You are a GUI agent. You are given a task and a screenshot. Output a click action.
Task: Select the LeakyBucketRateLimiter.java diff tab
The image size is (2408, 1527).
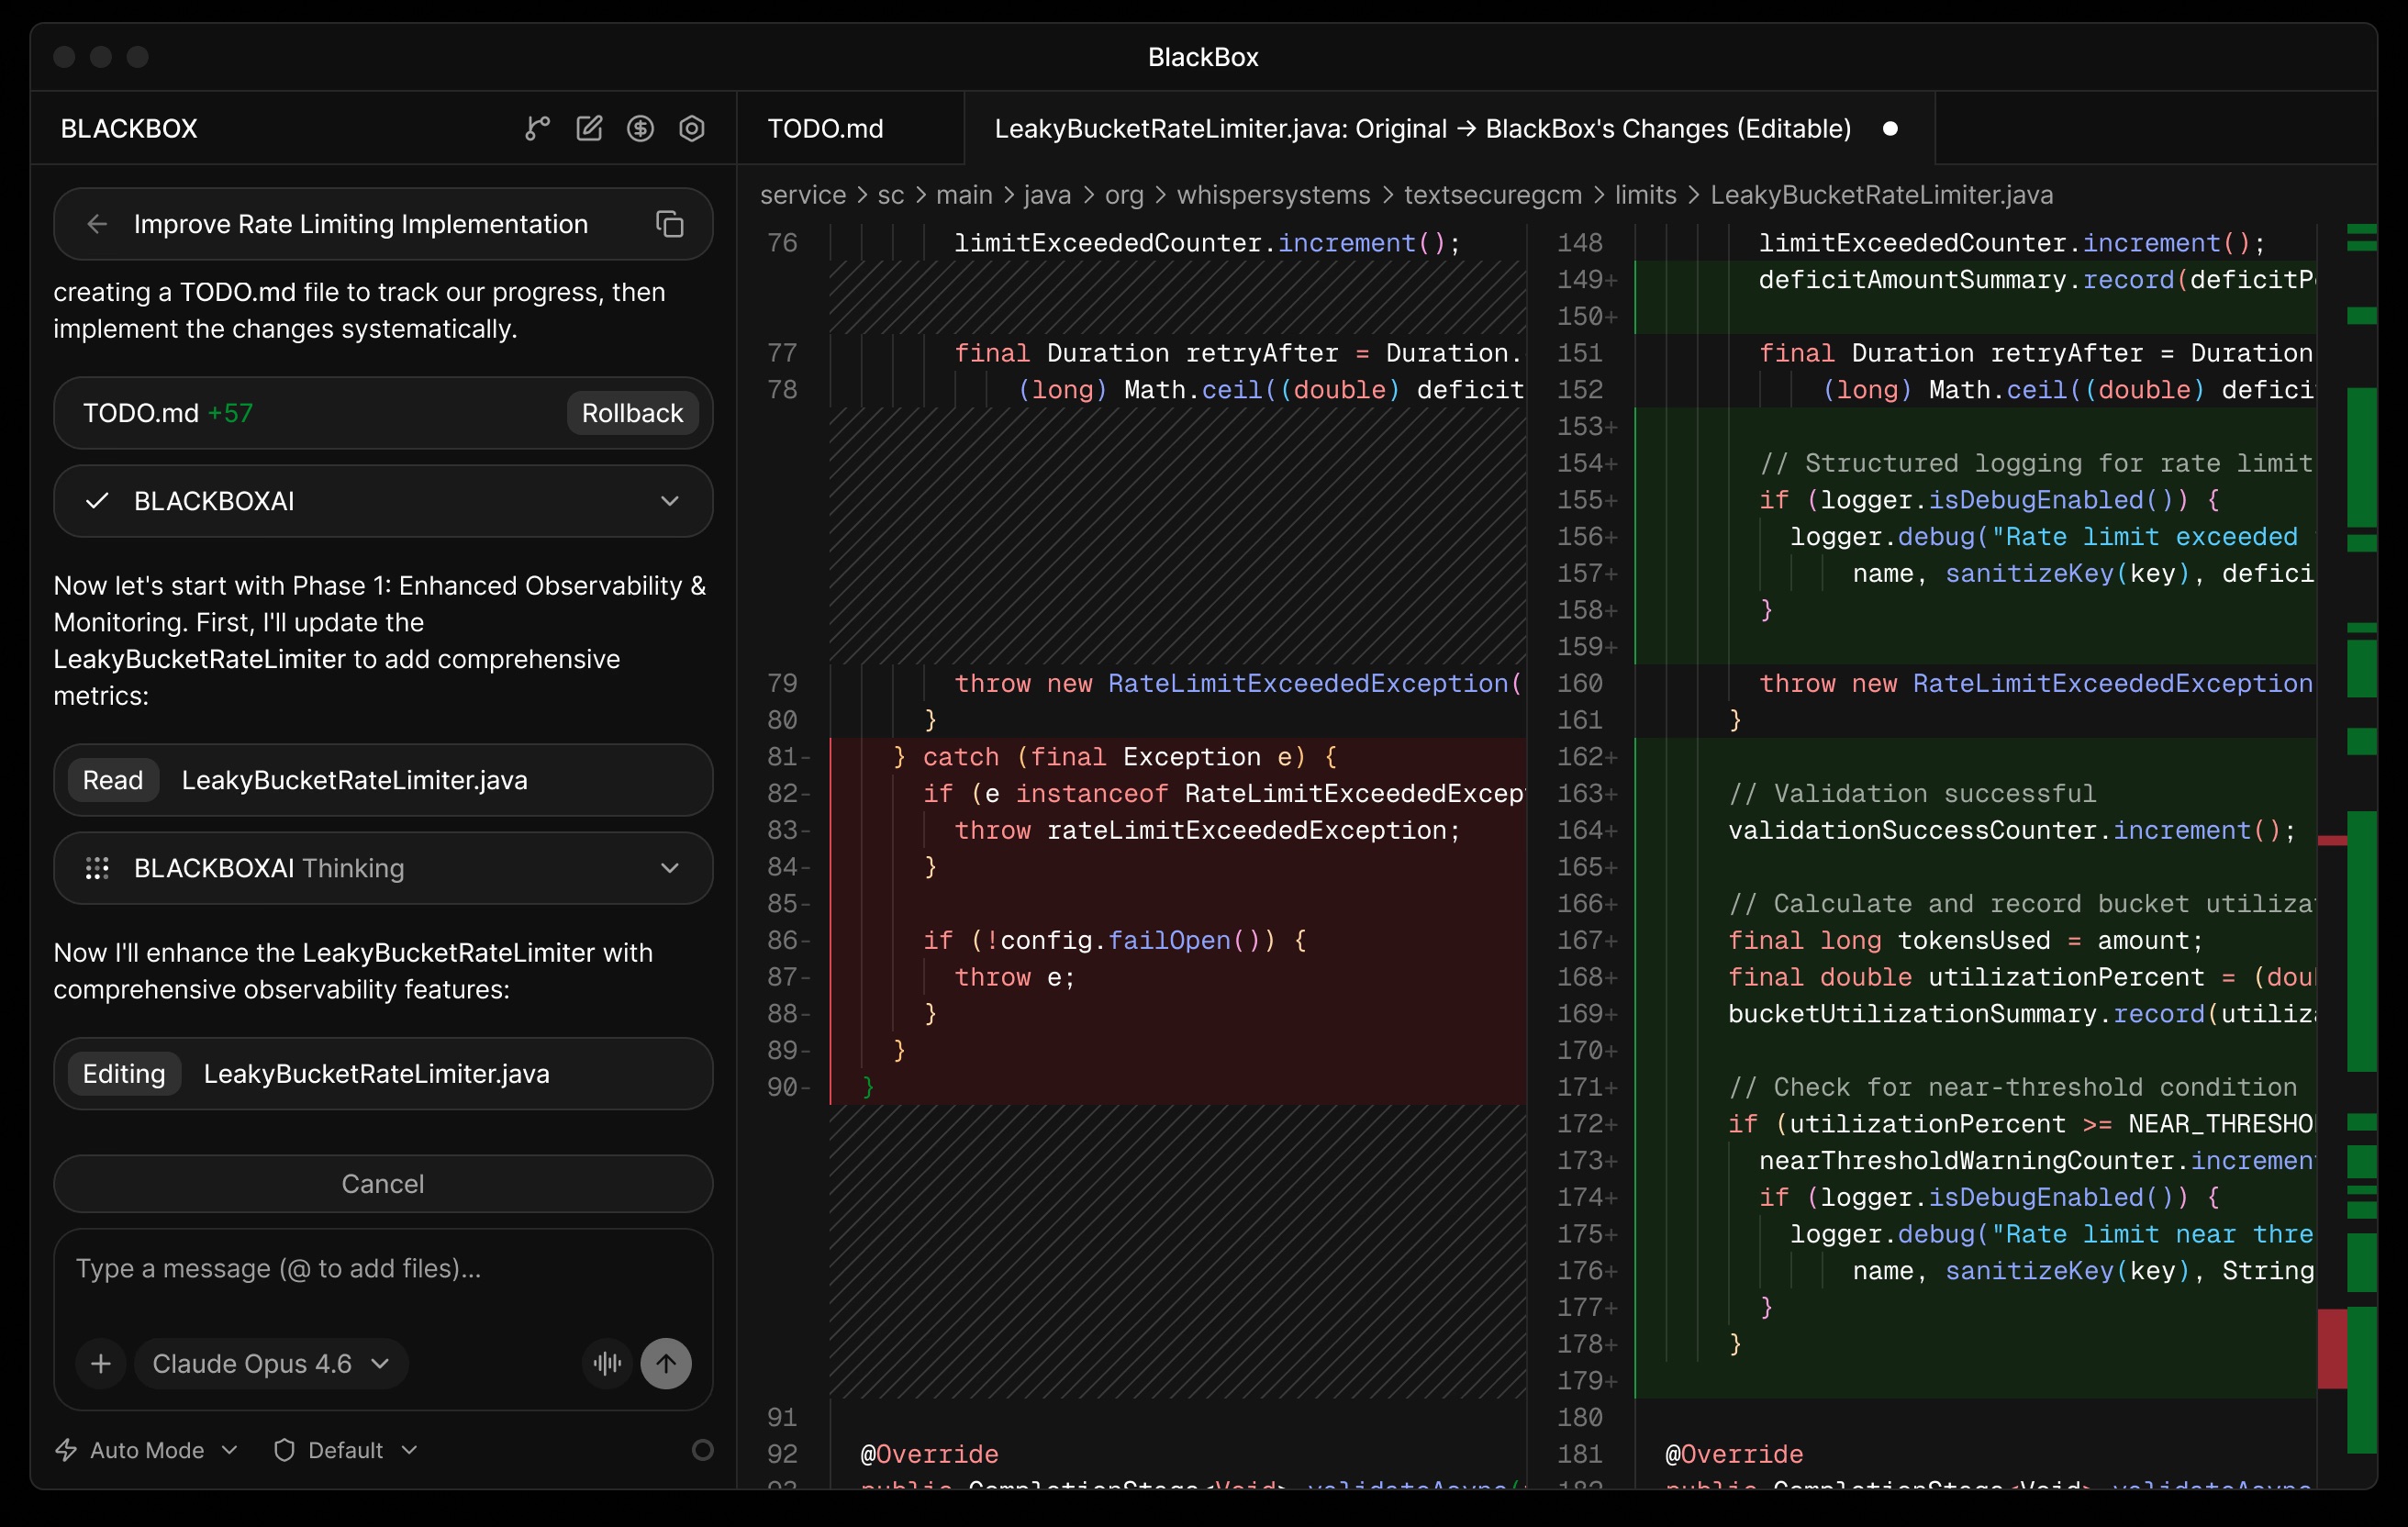[x=1421, y=129]
